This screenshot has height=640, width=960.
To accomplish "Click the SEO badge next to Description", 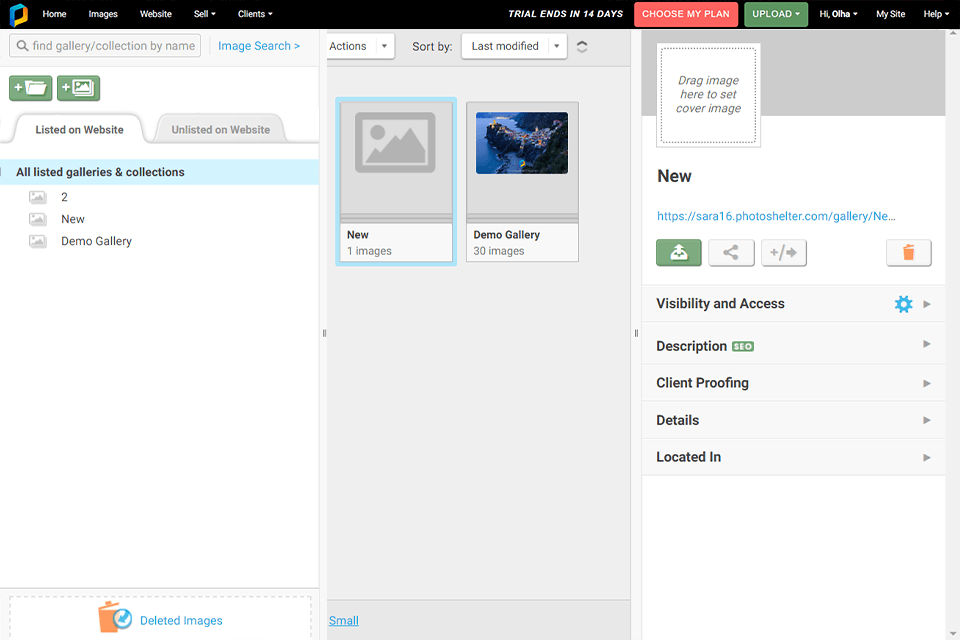I will [743, 347].
